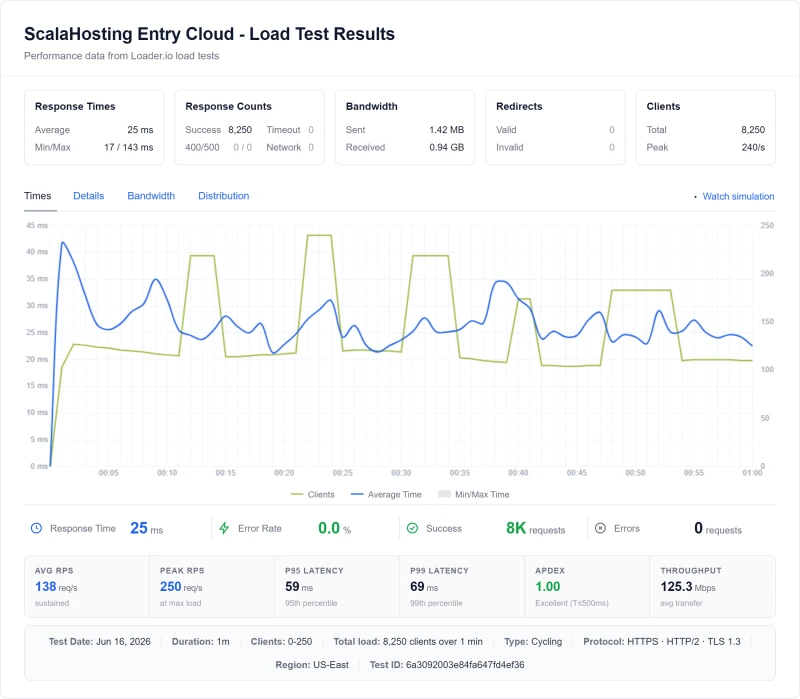Click the Response Time 25 ms summary value
This screenshot has width=800, height=699.
(x=146, y=528)
